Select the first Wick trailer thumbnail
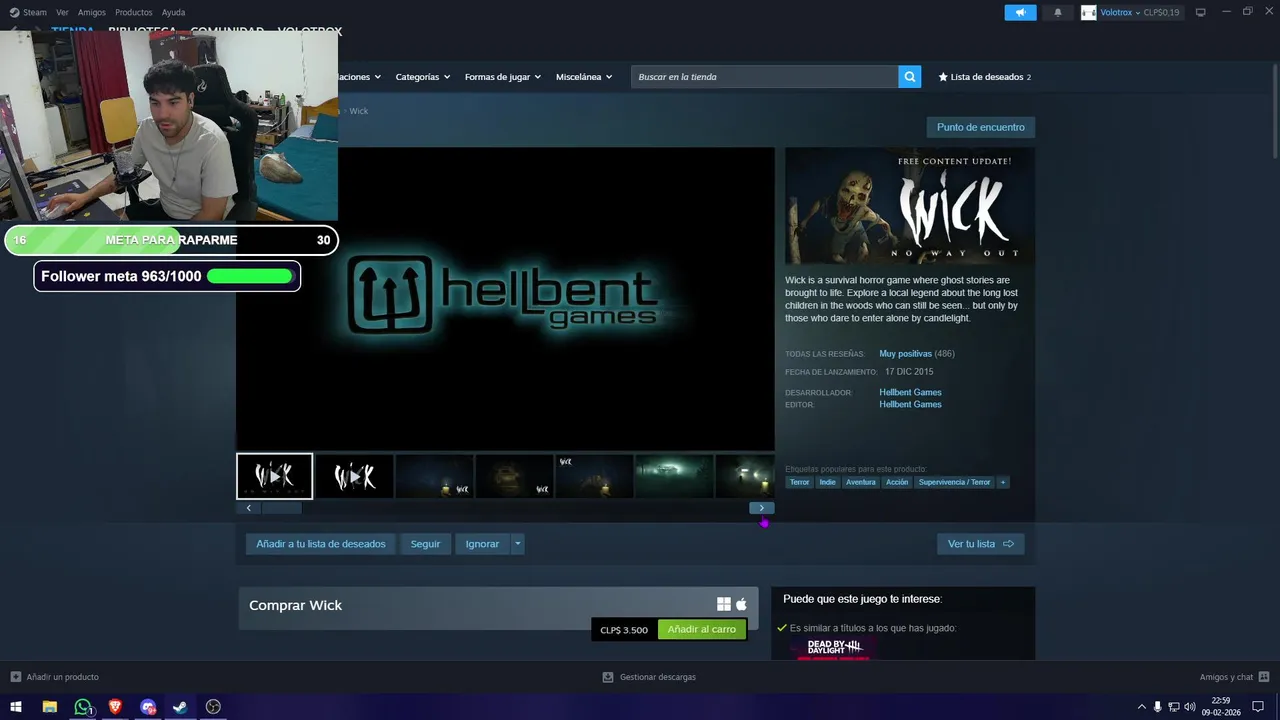1280x720 pixels. (275, 477)
